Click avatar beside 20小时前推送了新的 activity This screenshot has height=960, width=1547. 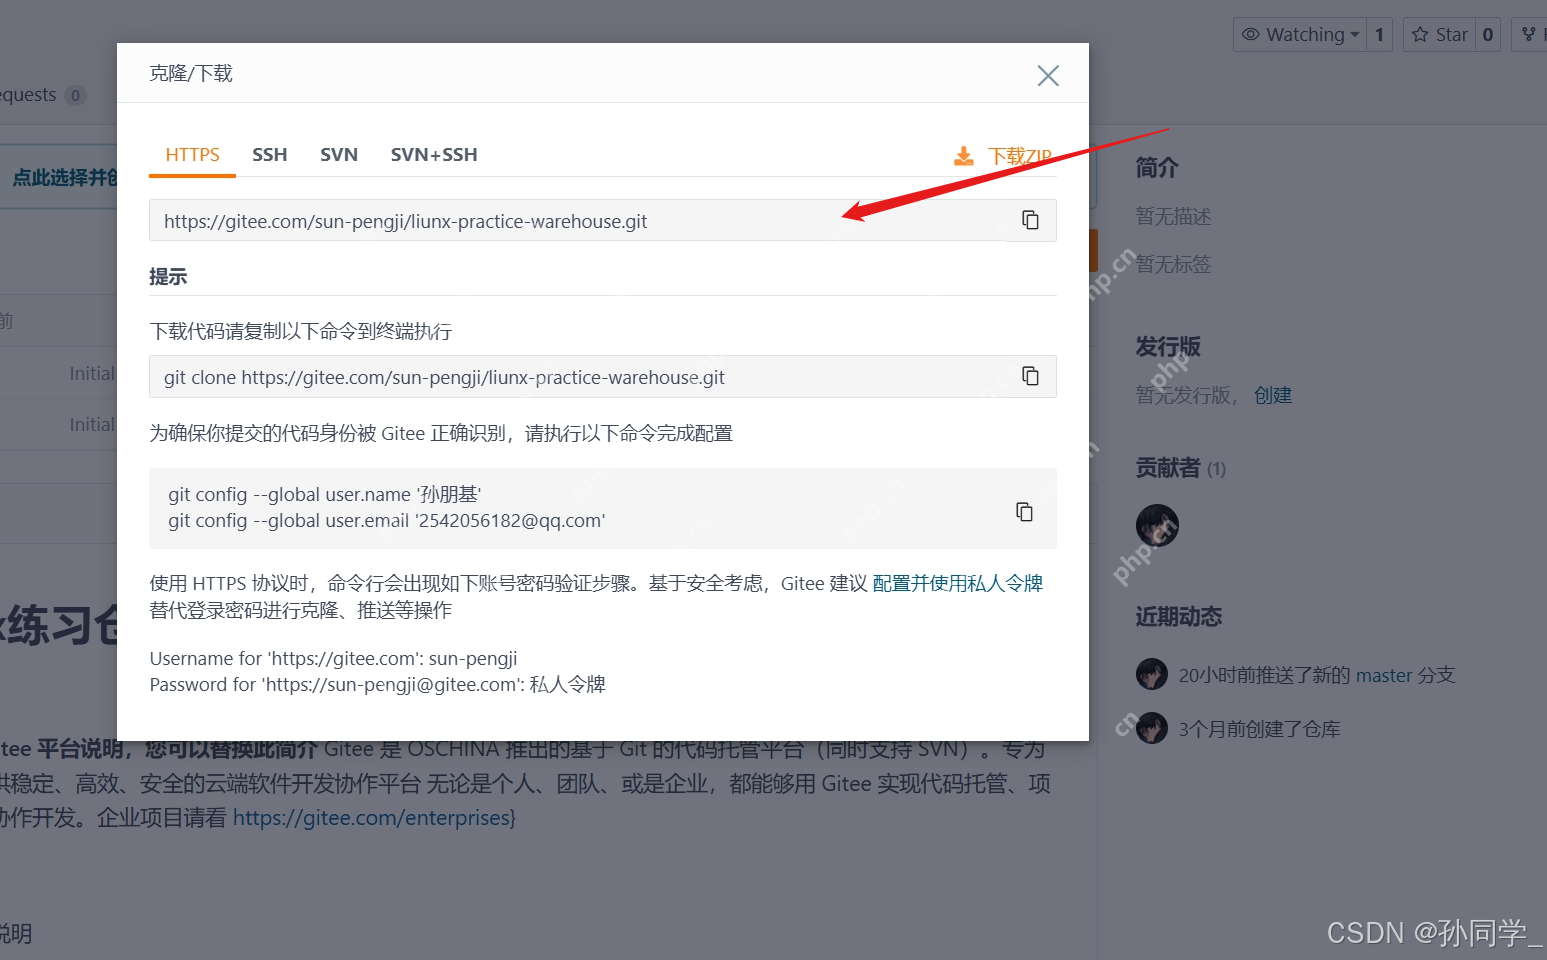[1152, 674]
